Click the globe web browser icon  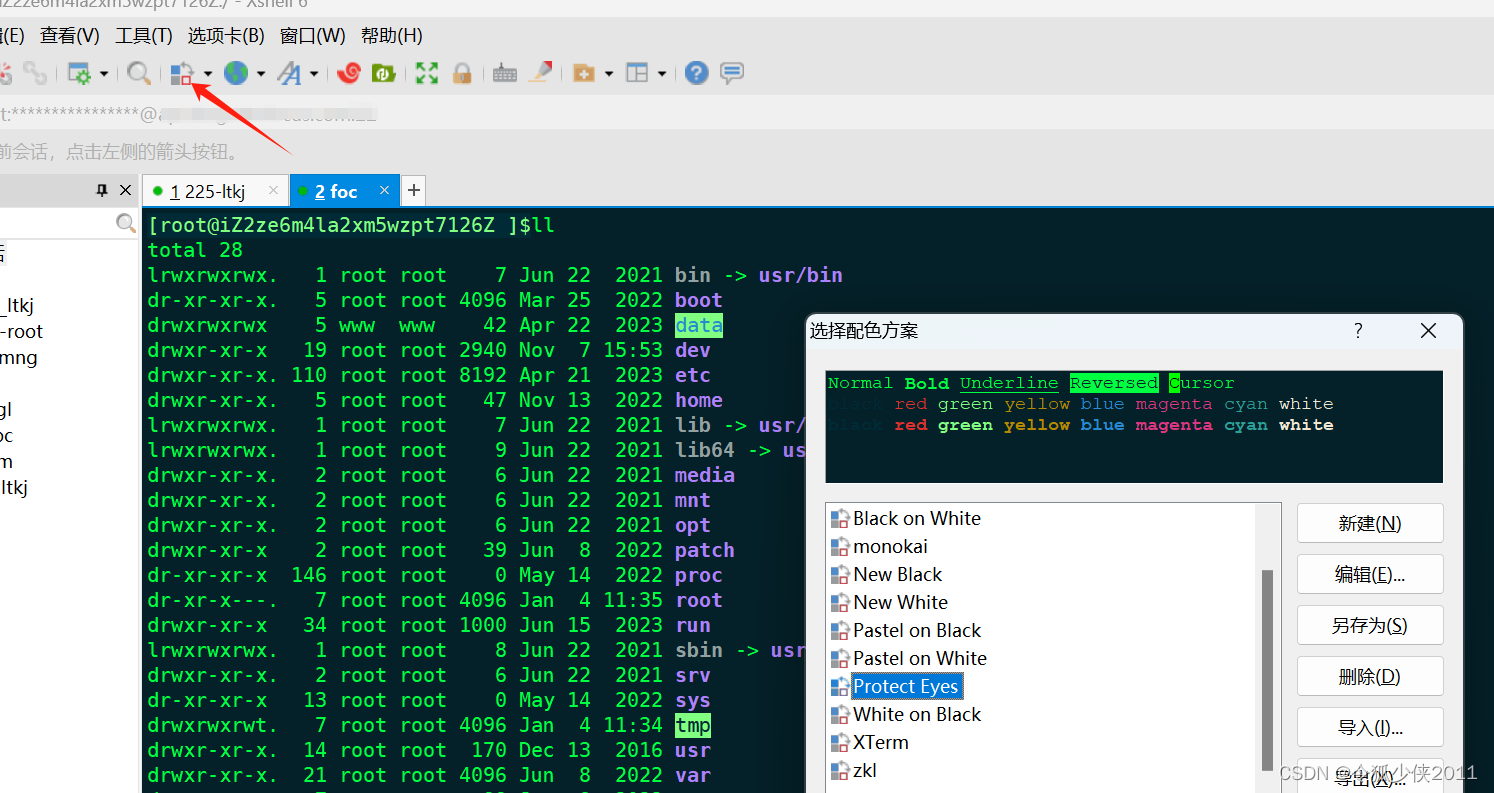(235, 73)
